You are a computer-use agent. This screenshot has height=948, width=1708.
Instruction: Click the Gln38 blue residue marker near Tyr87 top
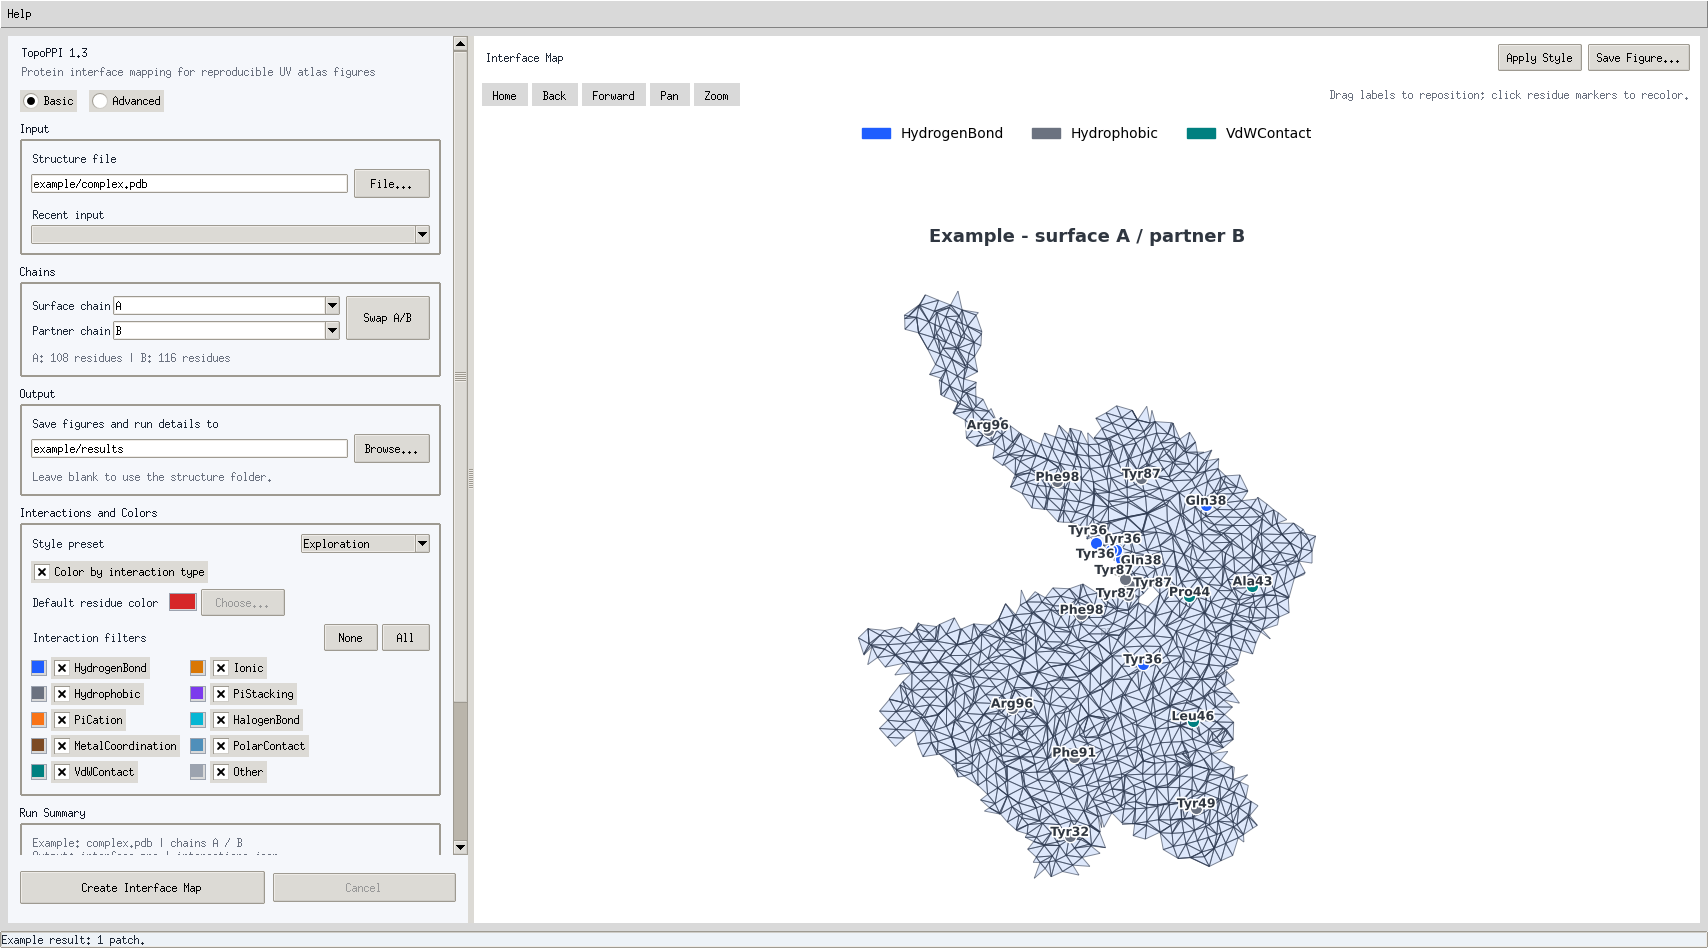[1206, 508]
